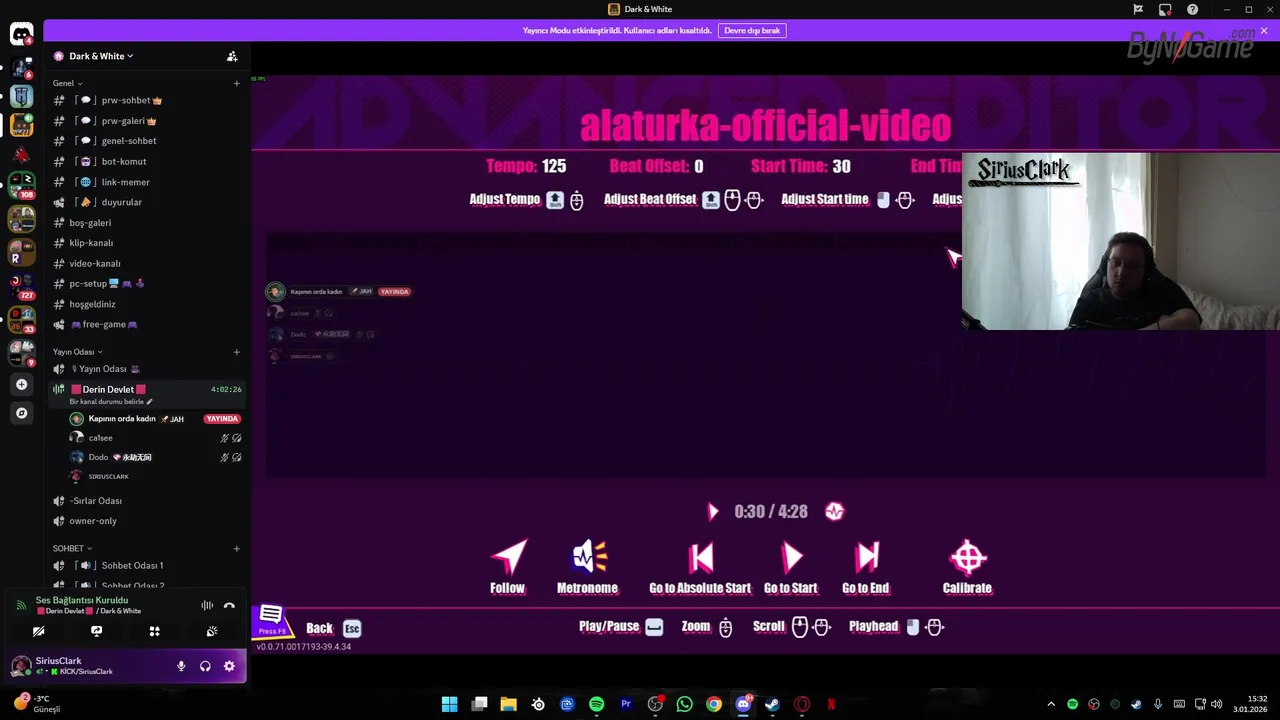Click the Add a Server plus icon
Image resolution: width=1280 pixels, height=720 pixels.
[x=22, y=384]
